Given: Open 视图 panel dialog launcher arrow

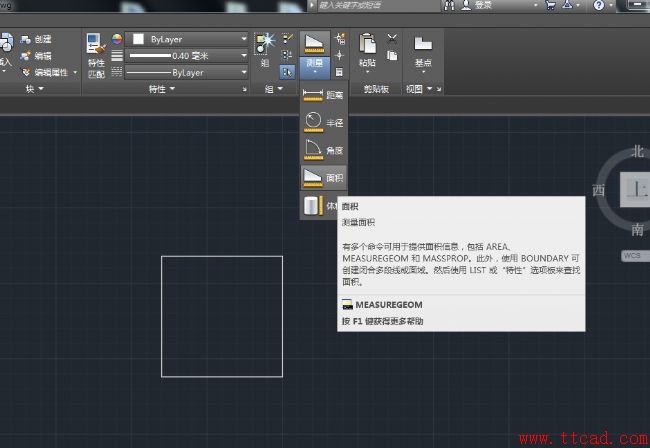Looking at the screenshot, I should click(x=439, y=89).
